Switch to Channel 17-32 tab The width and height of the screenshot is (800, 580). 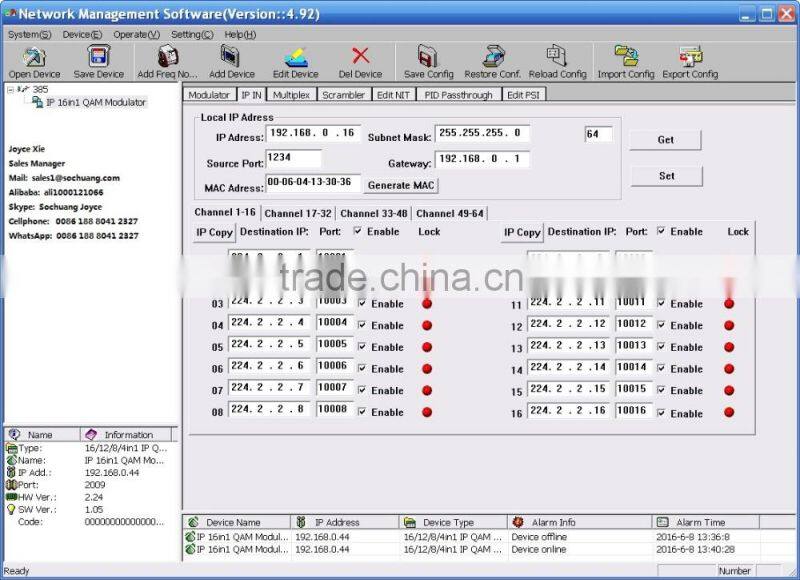[x=298, y=214]
